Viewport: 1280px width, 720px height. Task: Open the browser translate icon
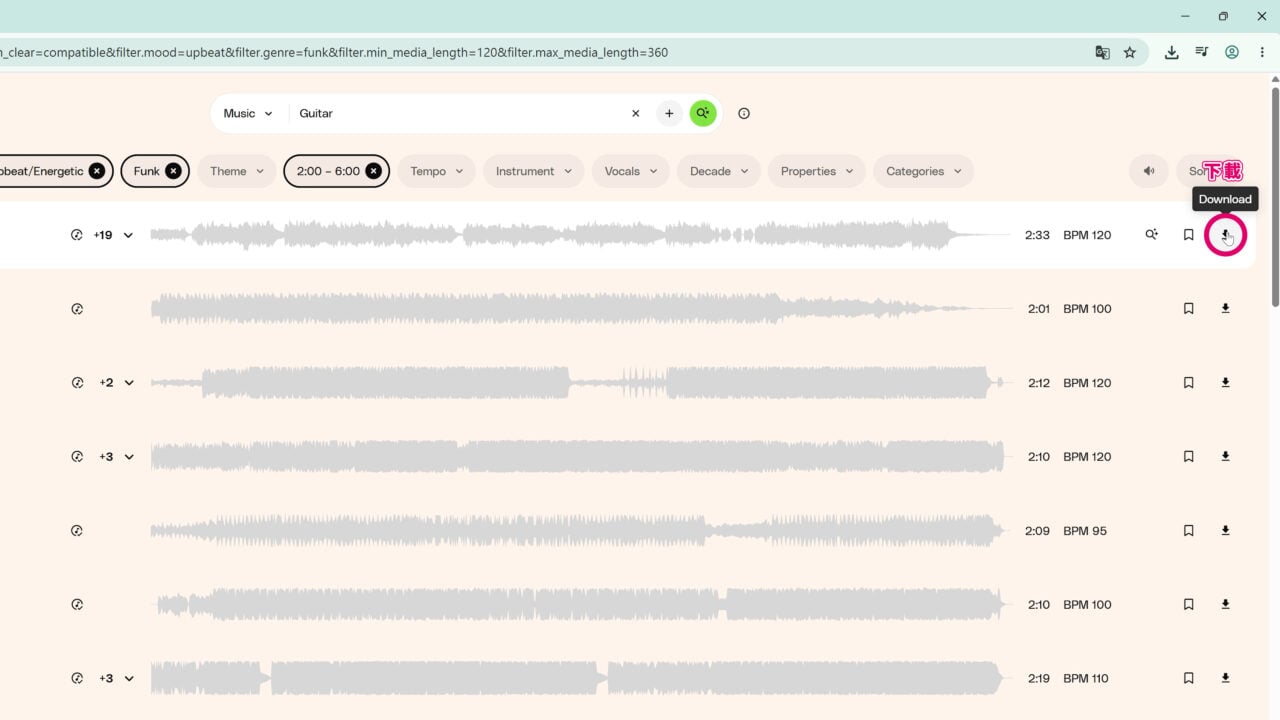(x=1102, y=52)
